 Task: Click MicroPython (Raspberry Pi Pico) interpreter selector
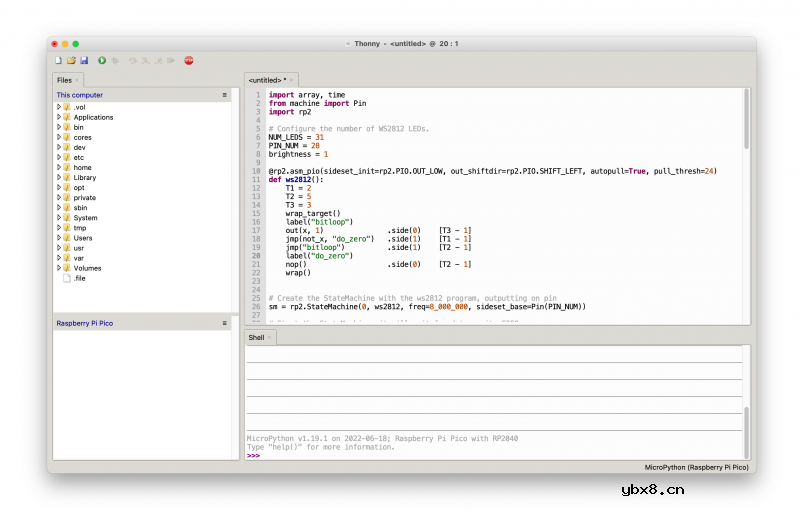[696, 467]
